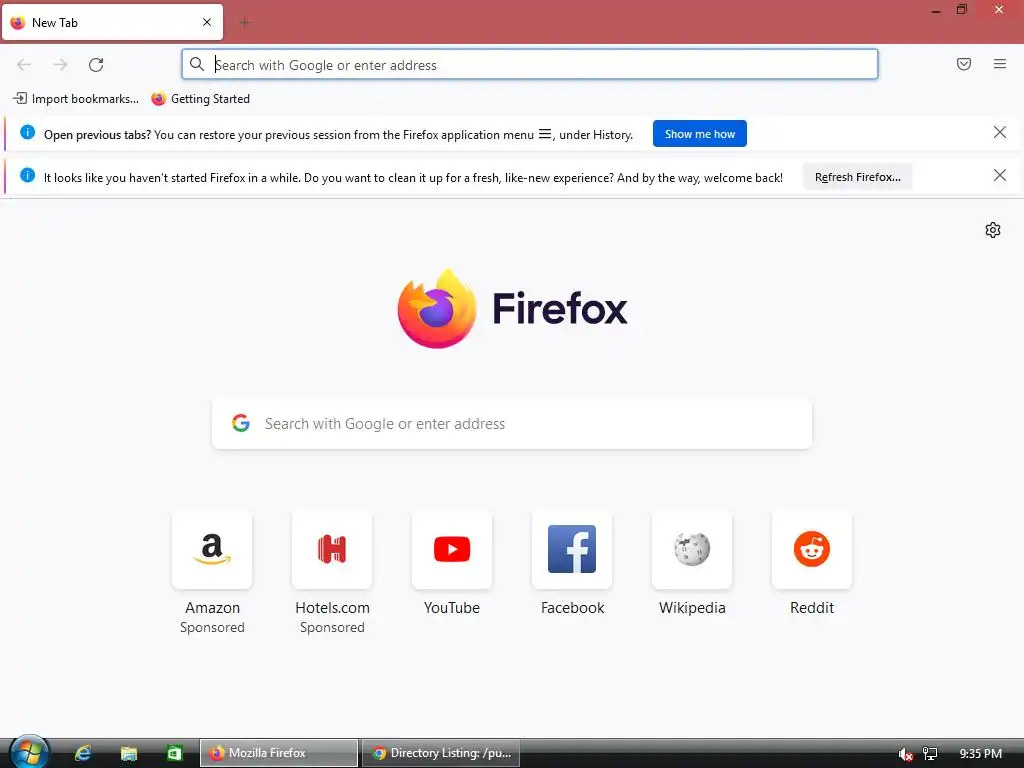Open the Firefox application hamburger menu

(1000, 64)
